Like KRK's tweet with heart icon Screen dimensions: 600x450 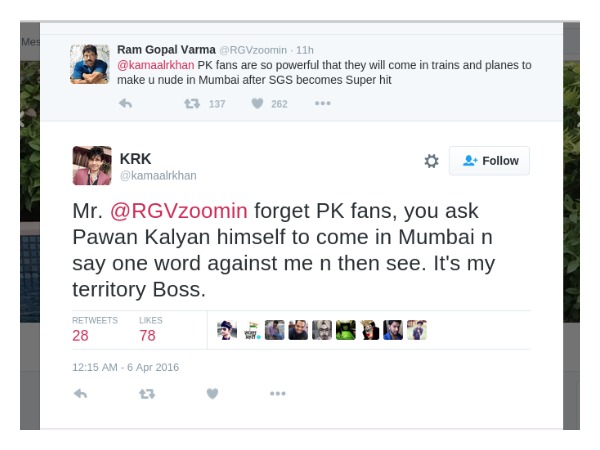coord(212,394)
